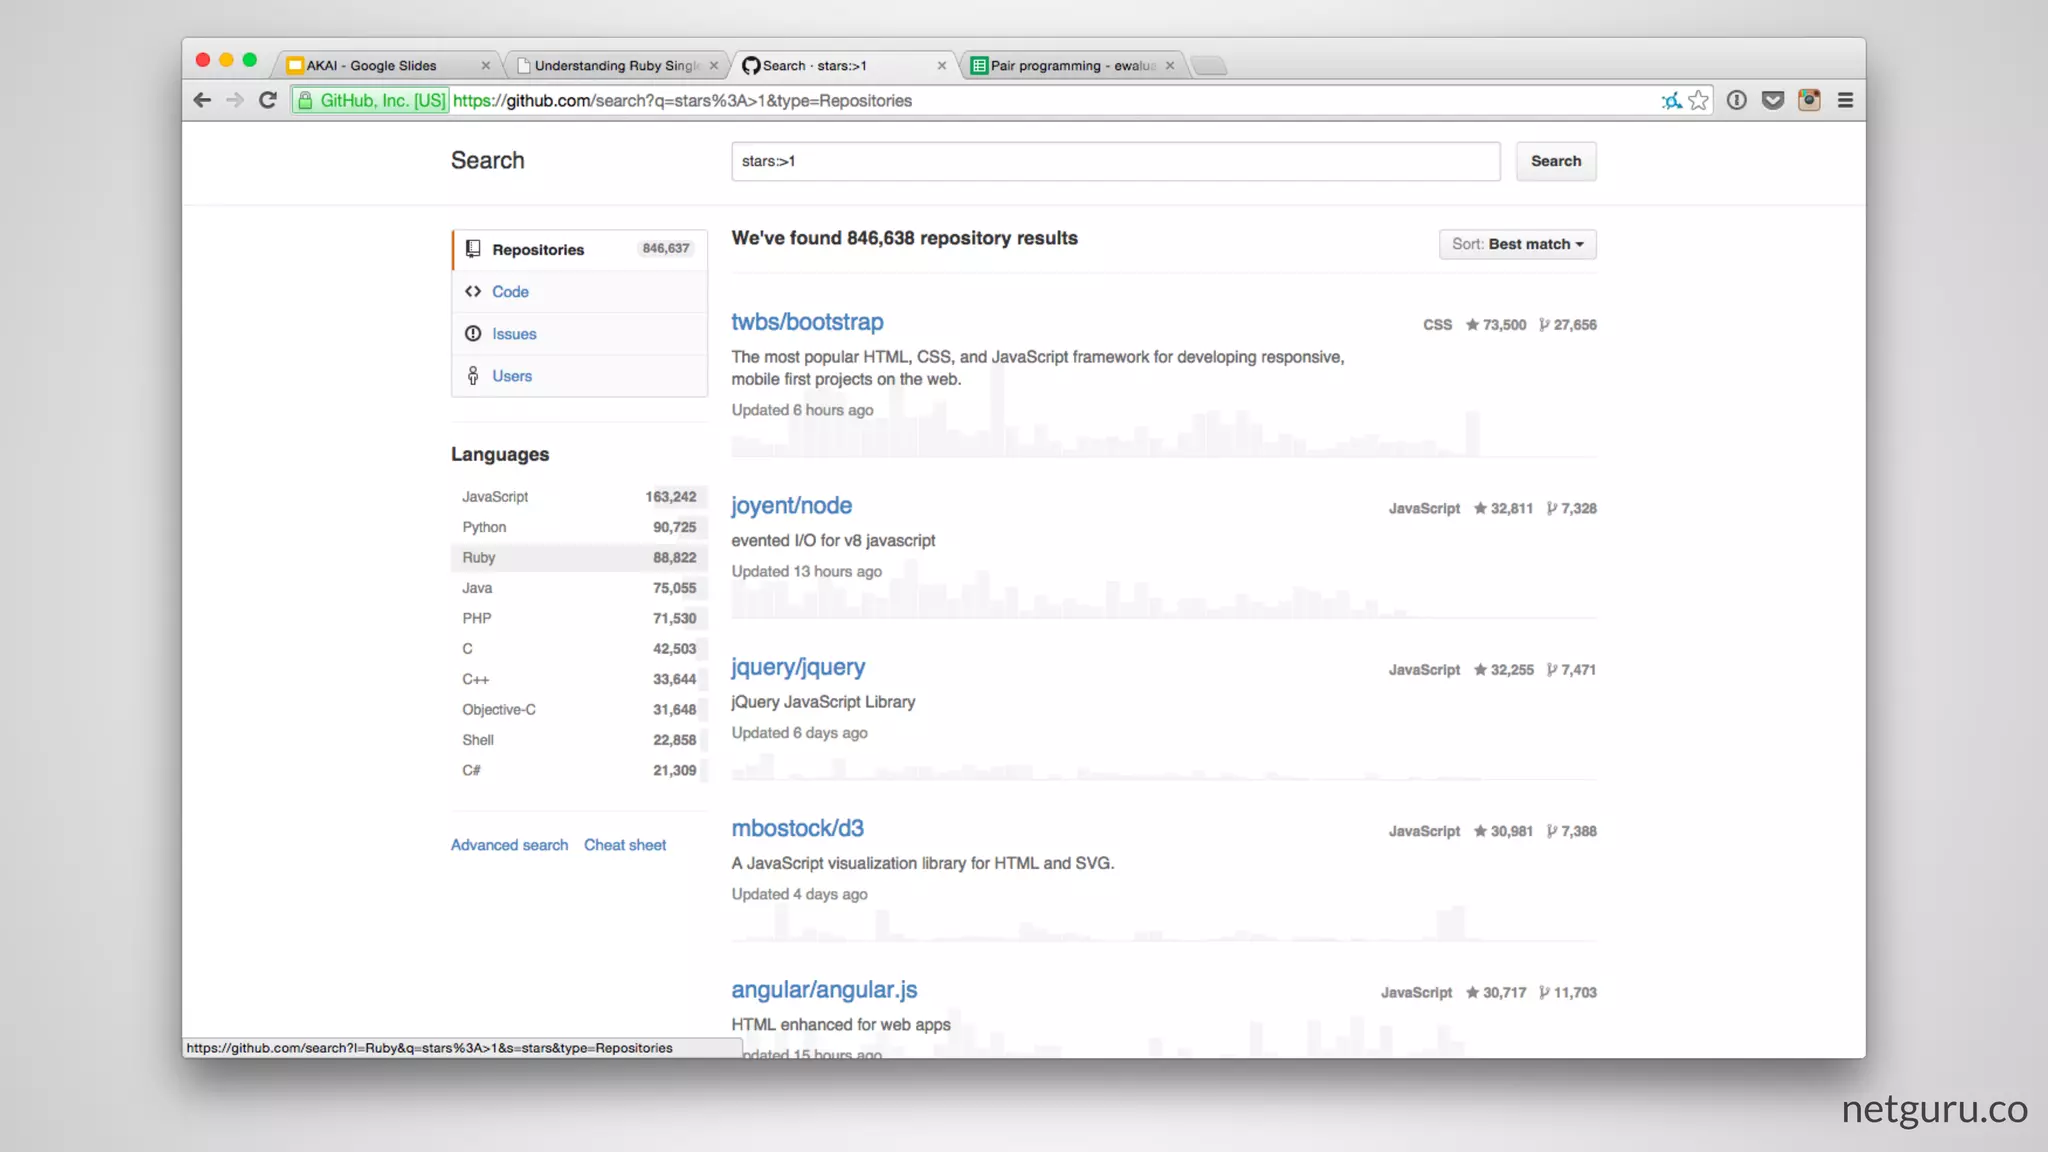
Task: Click the Instagram-style camera extension icon
Action: coord(1809,100)
